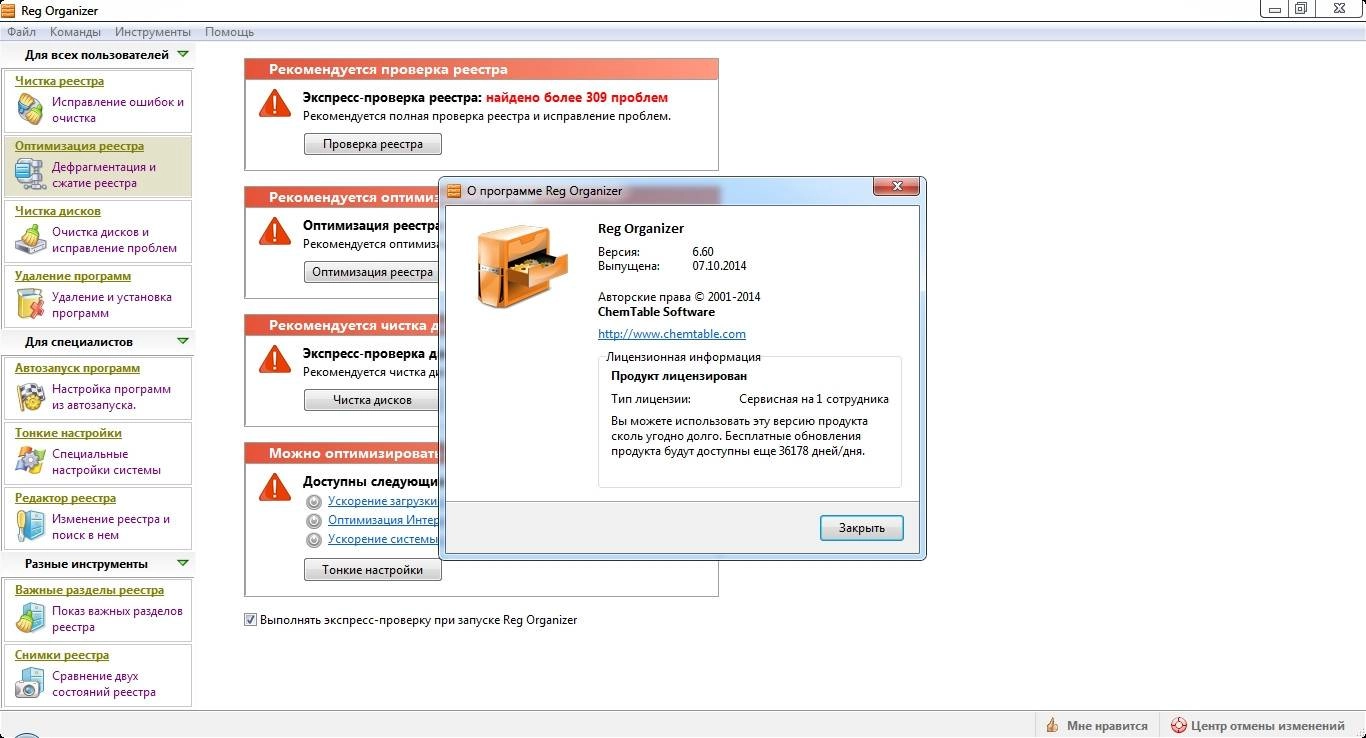Open the Чистка дисков heading link
This screenshot has height=738, width=1366.
57,211
